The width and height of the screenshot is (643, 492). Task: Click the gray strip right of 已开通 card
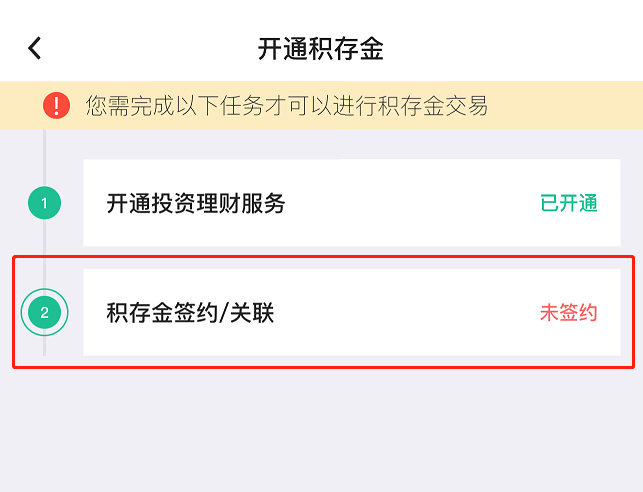pos(631,204)
